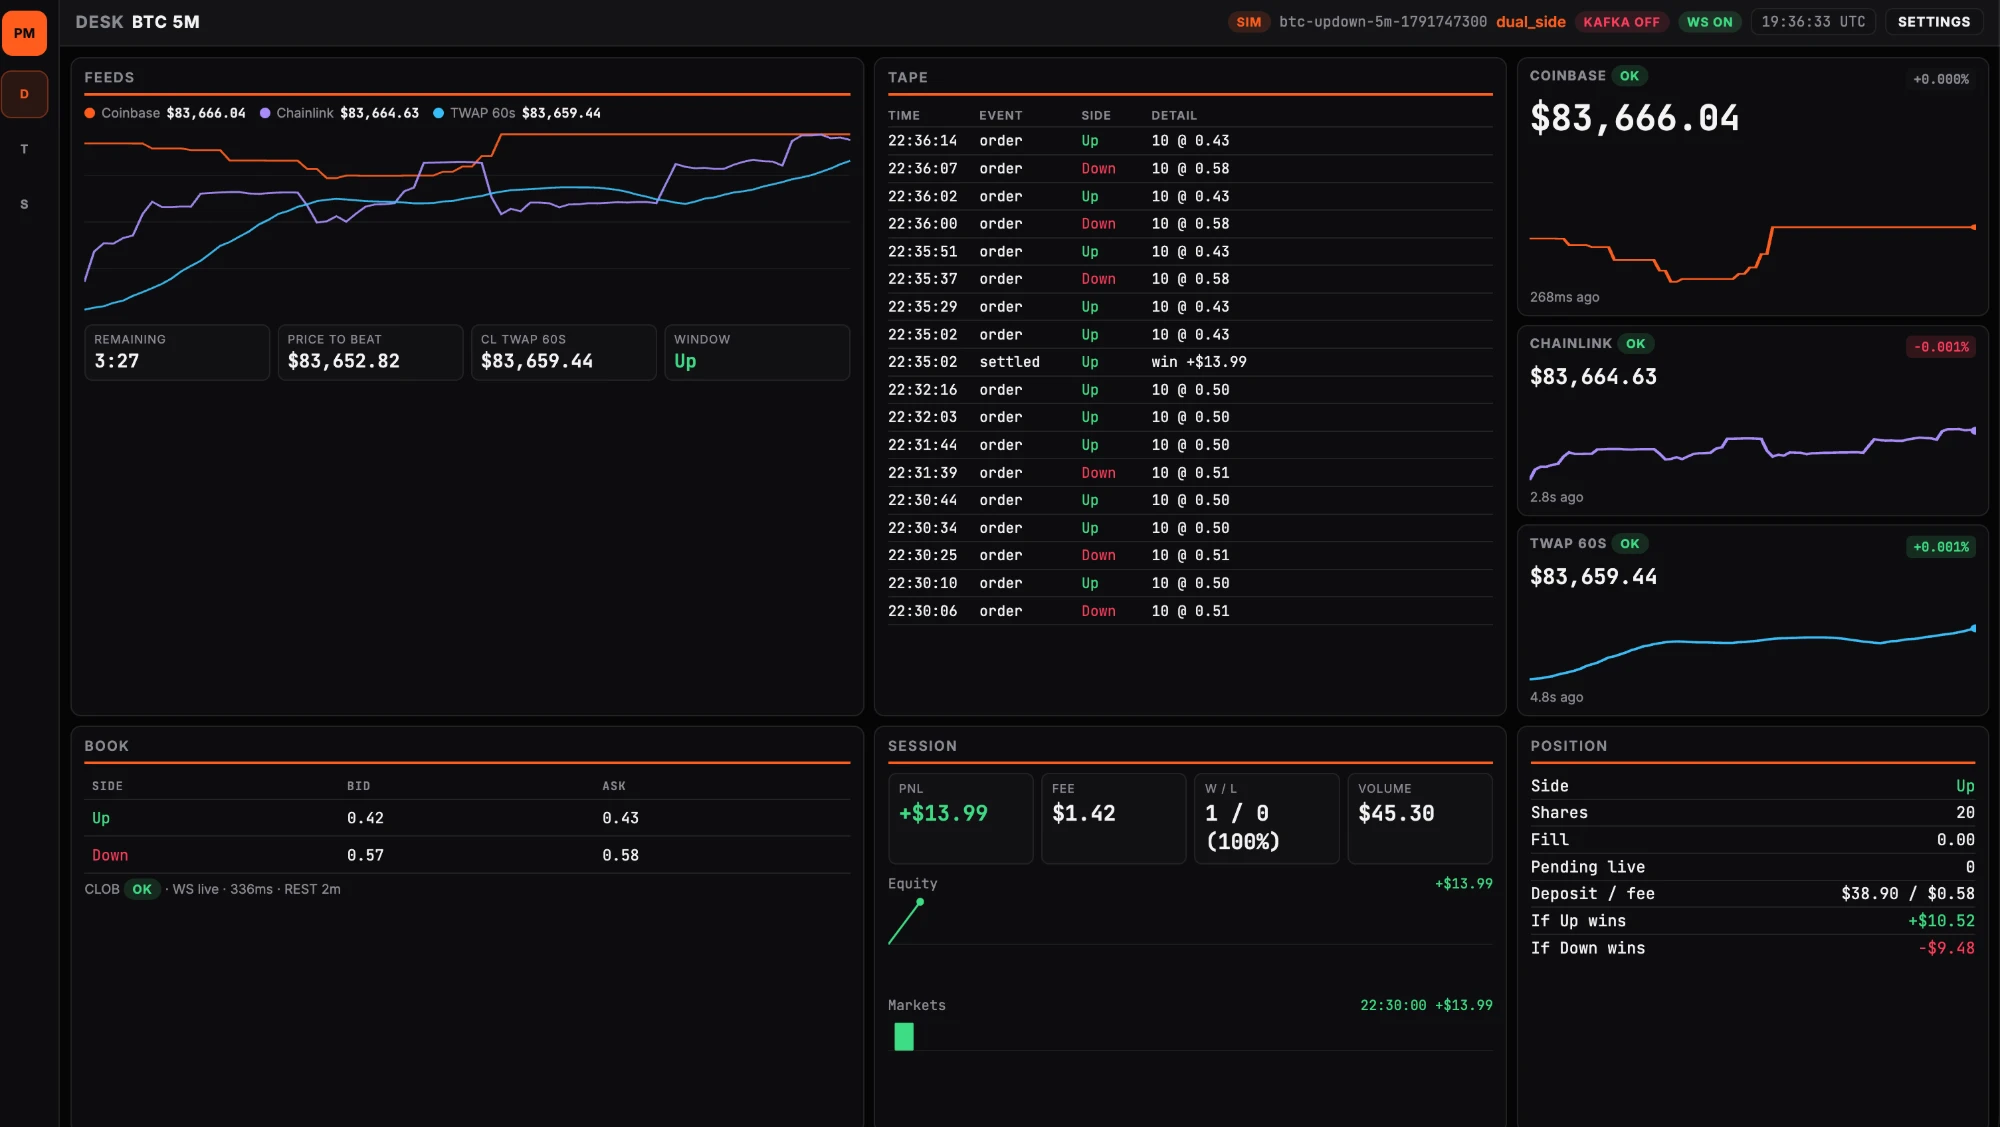Click the Chainlink OK status badge
Screen dimensions: 2000x1127
1635,344
